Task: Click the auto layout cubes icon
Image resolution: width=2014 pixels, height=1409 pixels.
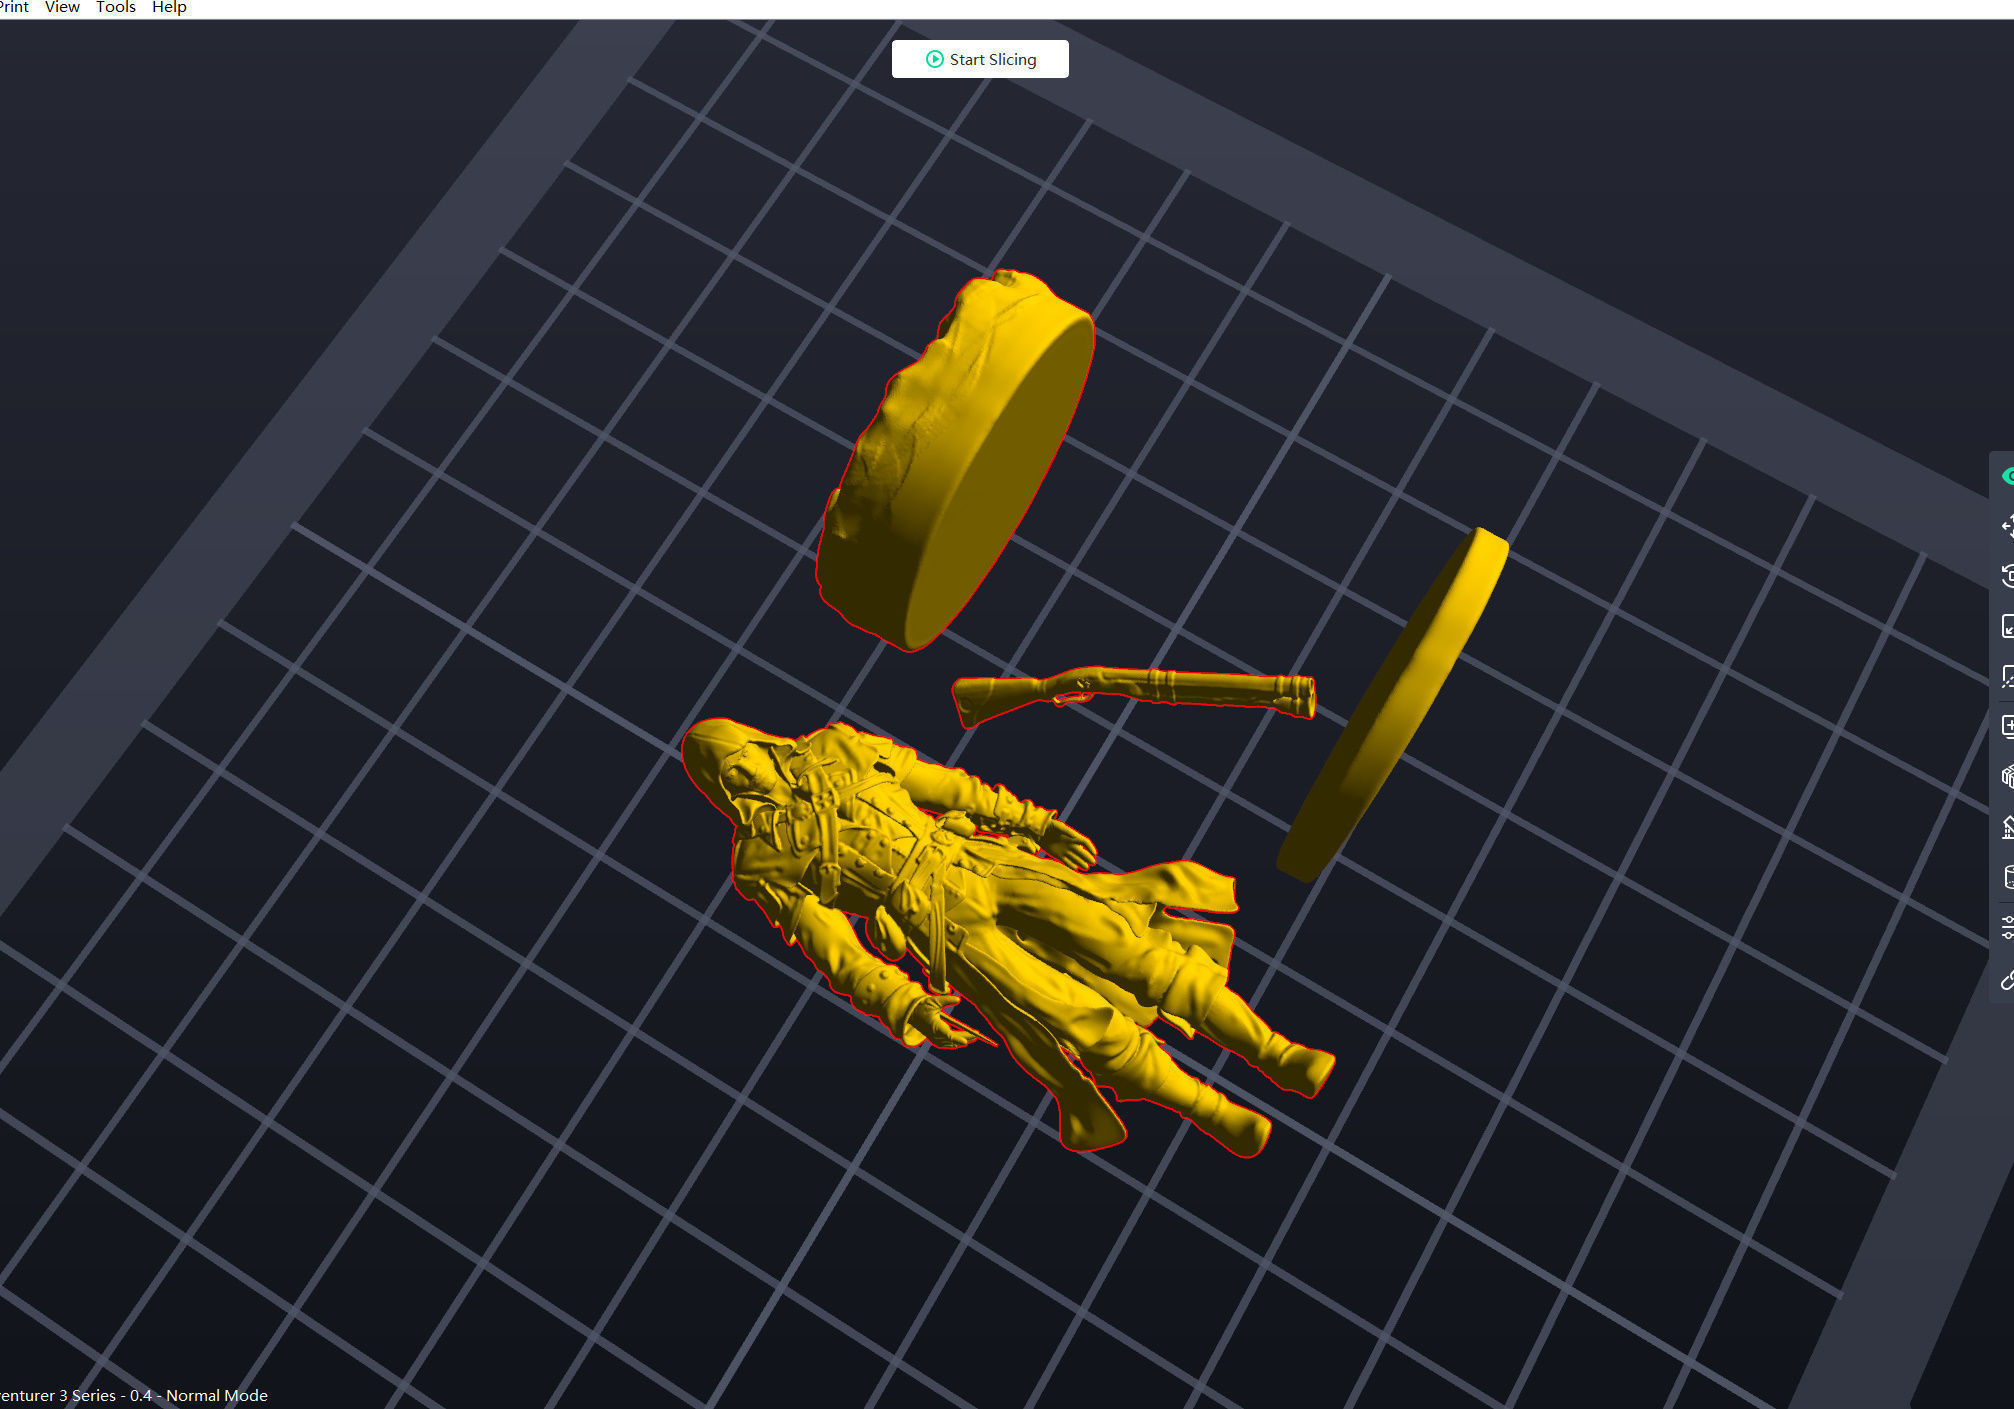Action: [x=2007, y=777]
